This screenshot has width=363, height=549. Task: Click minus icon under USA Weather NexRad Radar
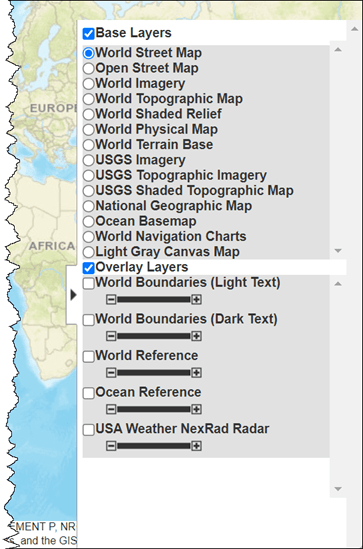coord(111,446)
